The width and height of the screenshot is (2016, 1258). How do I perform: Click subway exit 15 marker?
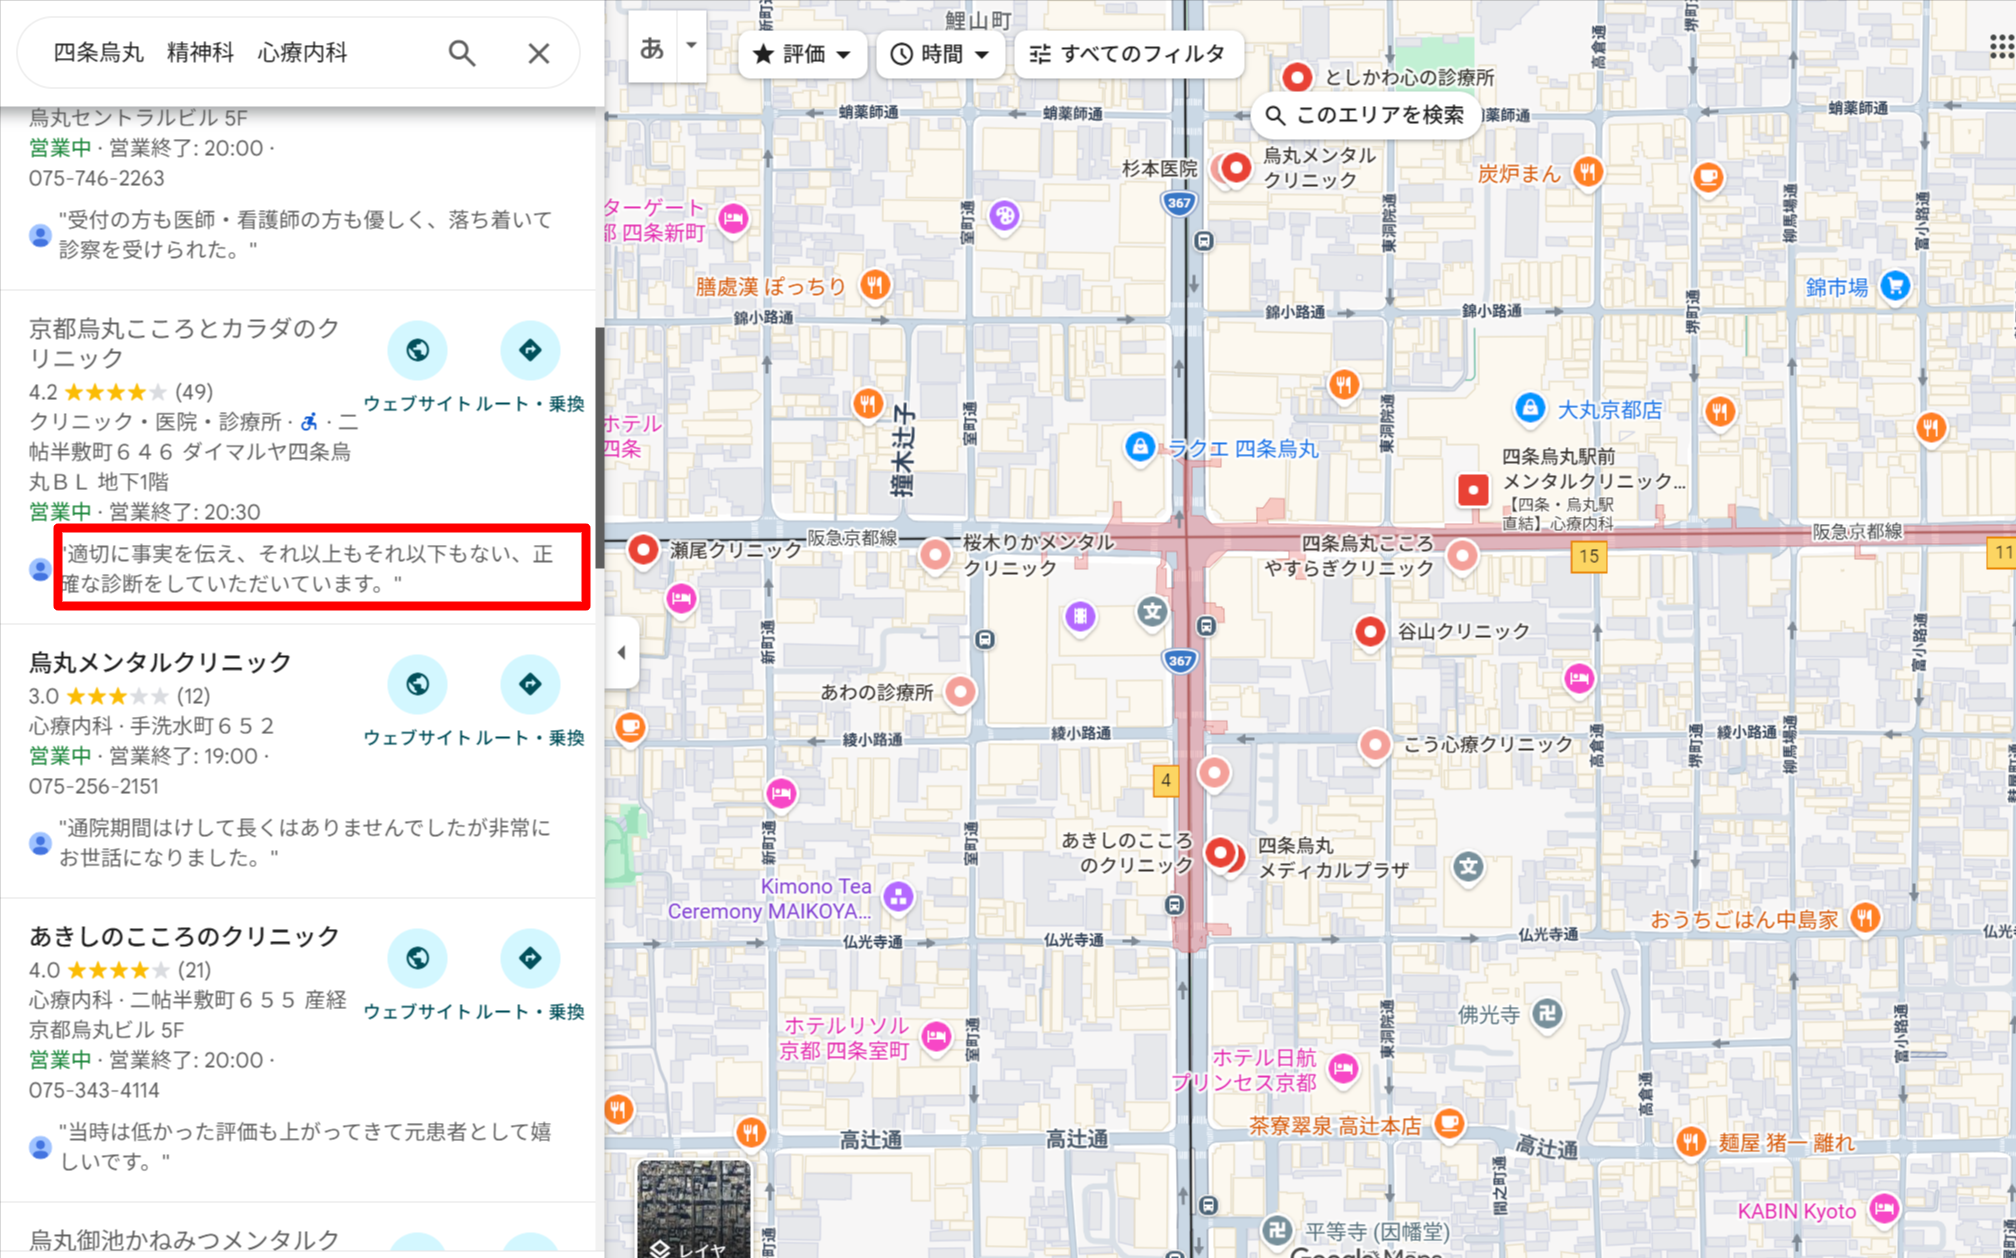click(1589, 556)
